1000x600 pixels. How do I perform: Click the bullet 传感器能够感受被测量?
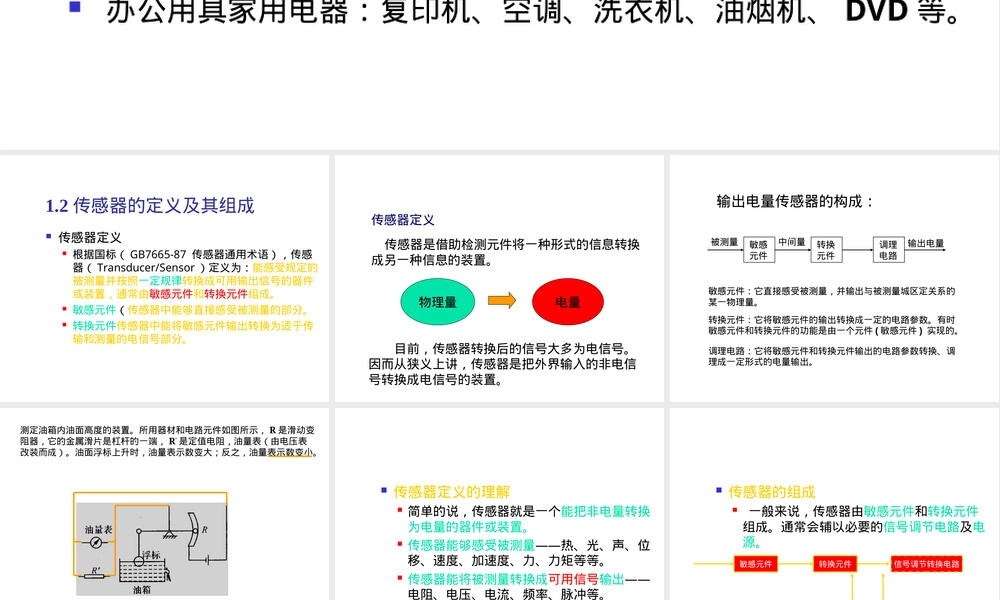529,553
